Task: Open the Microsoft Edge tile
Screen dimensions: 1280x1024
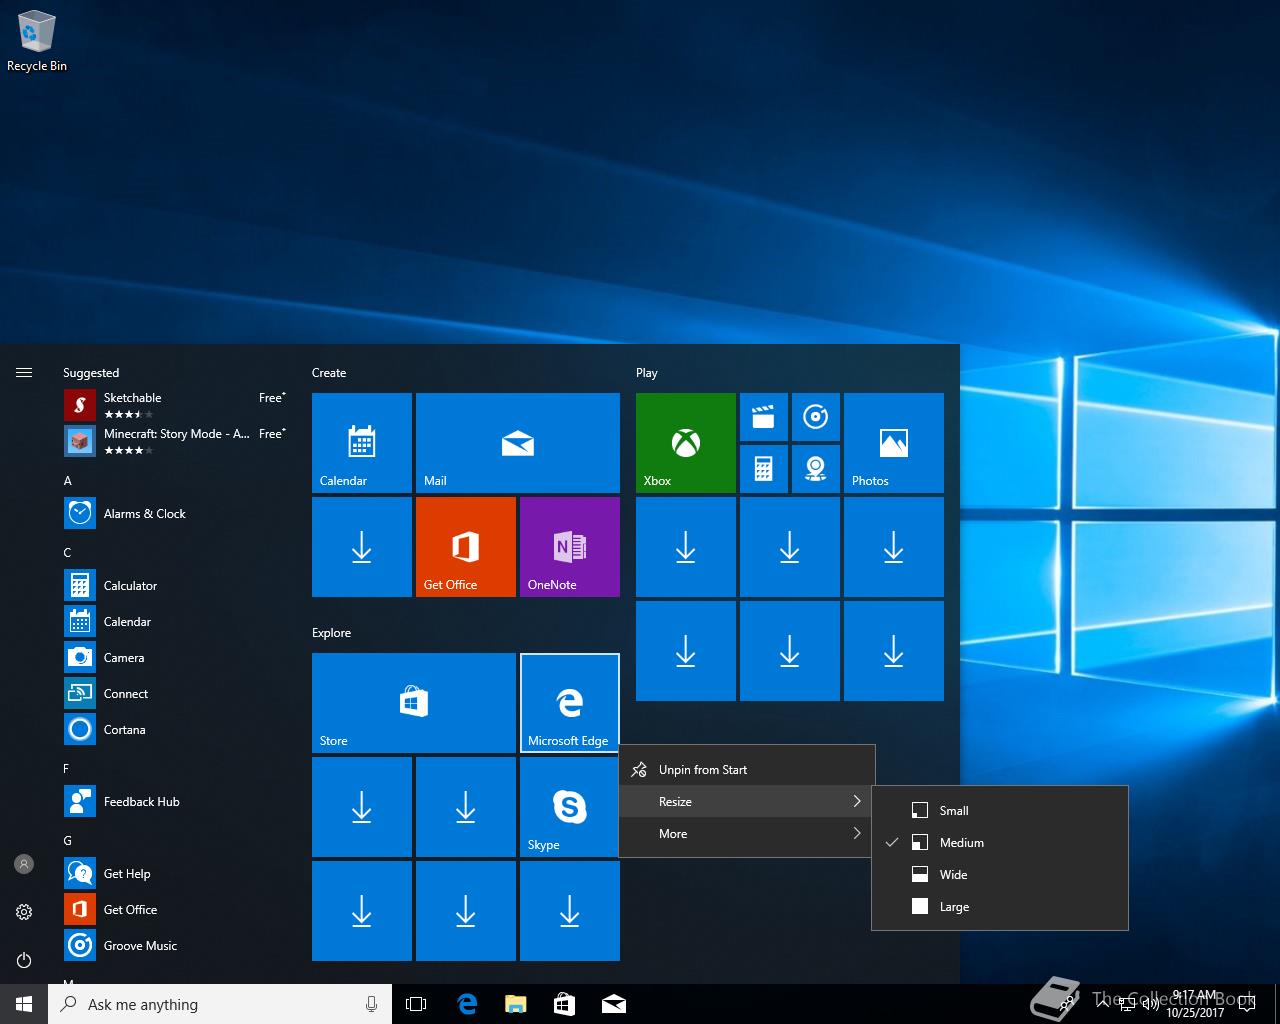Action: tap(570, 703)
